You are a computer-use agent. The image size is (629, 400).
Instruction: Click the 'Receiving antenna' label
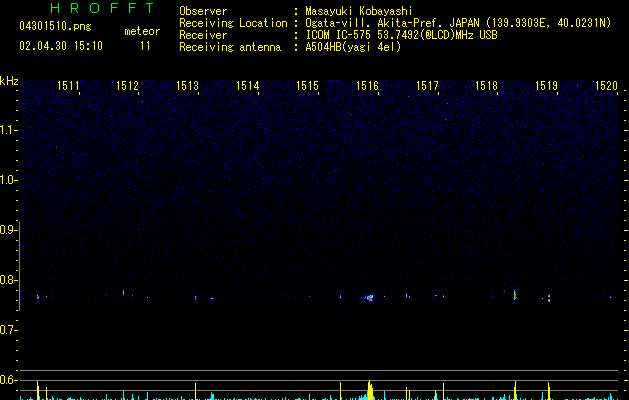point(230,47)
